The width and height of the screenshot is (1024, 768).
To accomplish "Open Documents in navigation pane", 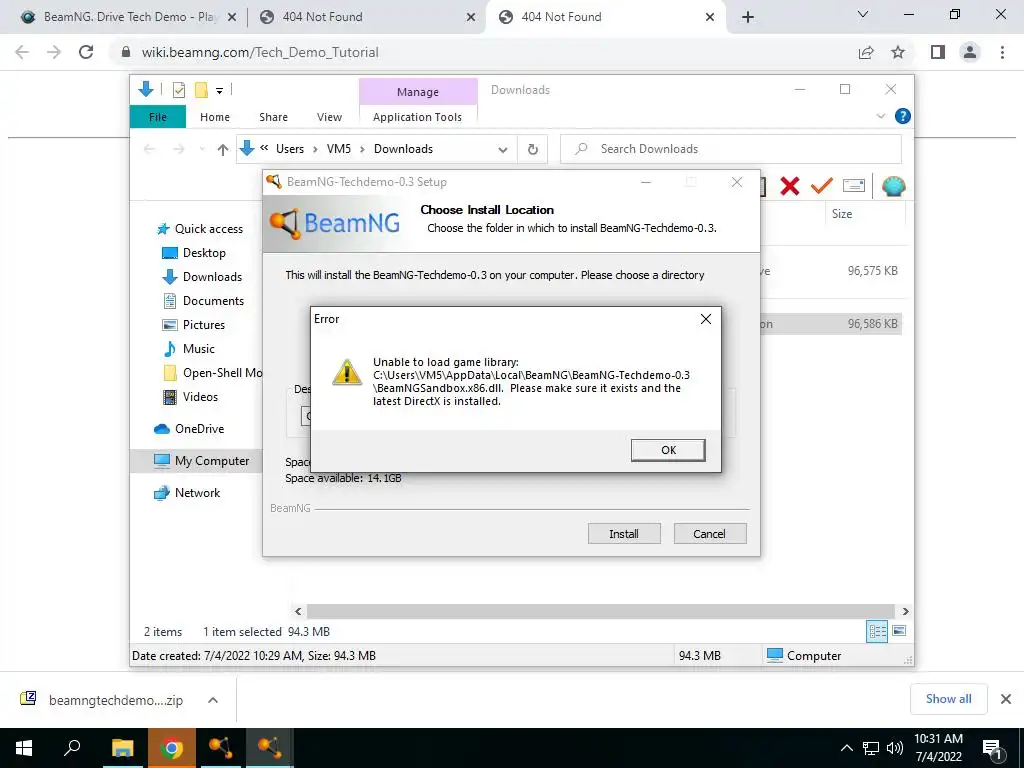I will [x=203, y=301].
